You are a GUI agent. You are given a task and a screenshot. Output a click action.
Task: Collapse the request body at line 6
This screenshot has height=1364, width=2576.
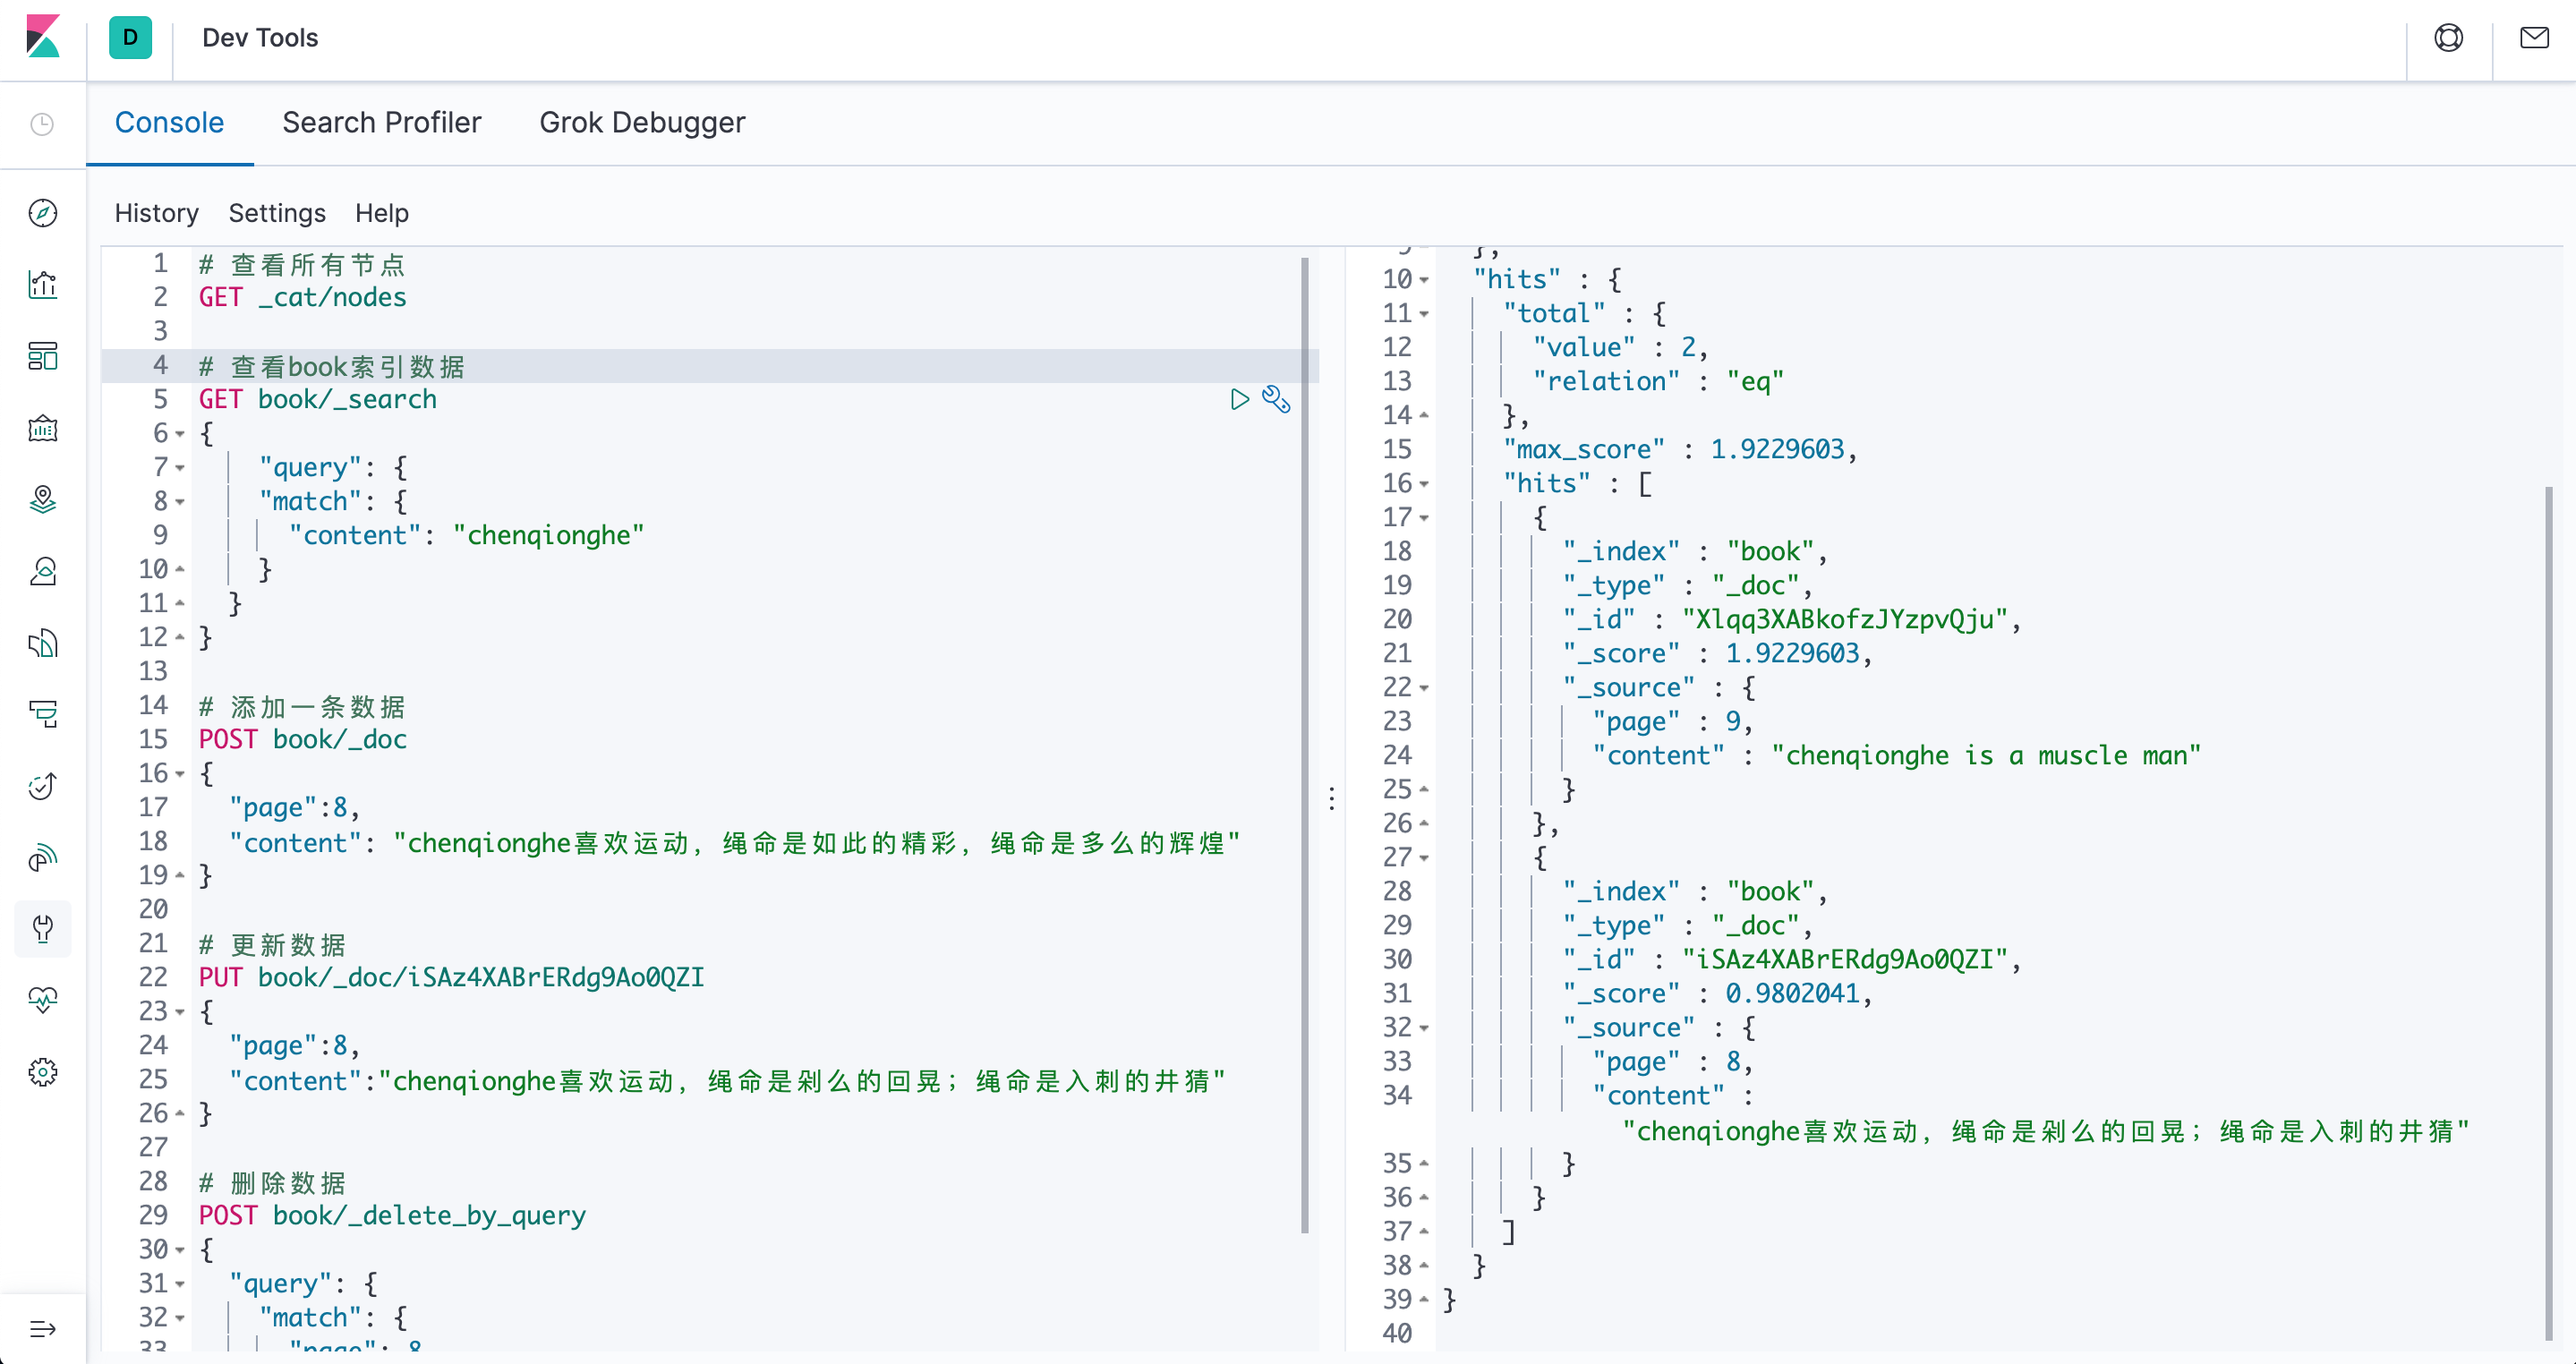pos(180,434)
